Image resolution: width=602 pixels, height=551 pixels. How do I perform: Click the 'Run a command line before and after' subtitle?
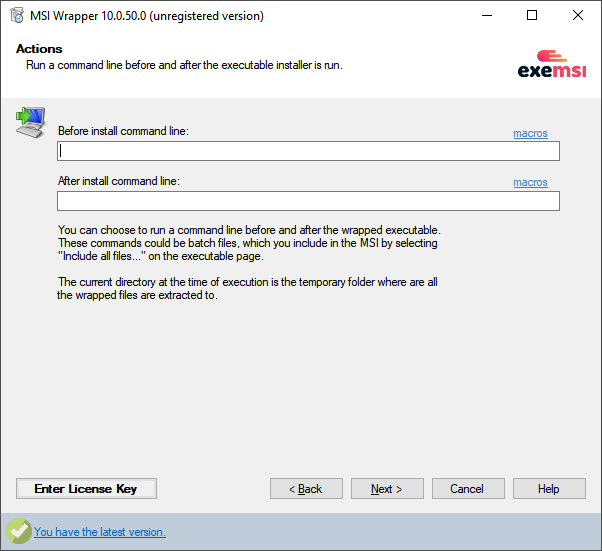[x=184, y=65]
